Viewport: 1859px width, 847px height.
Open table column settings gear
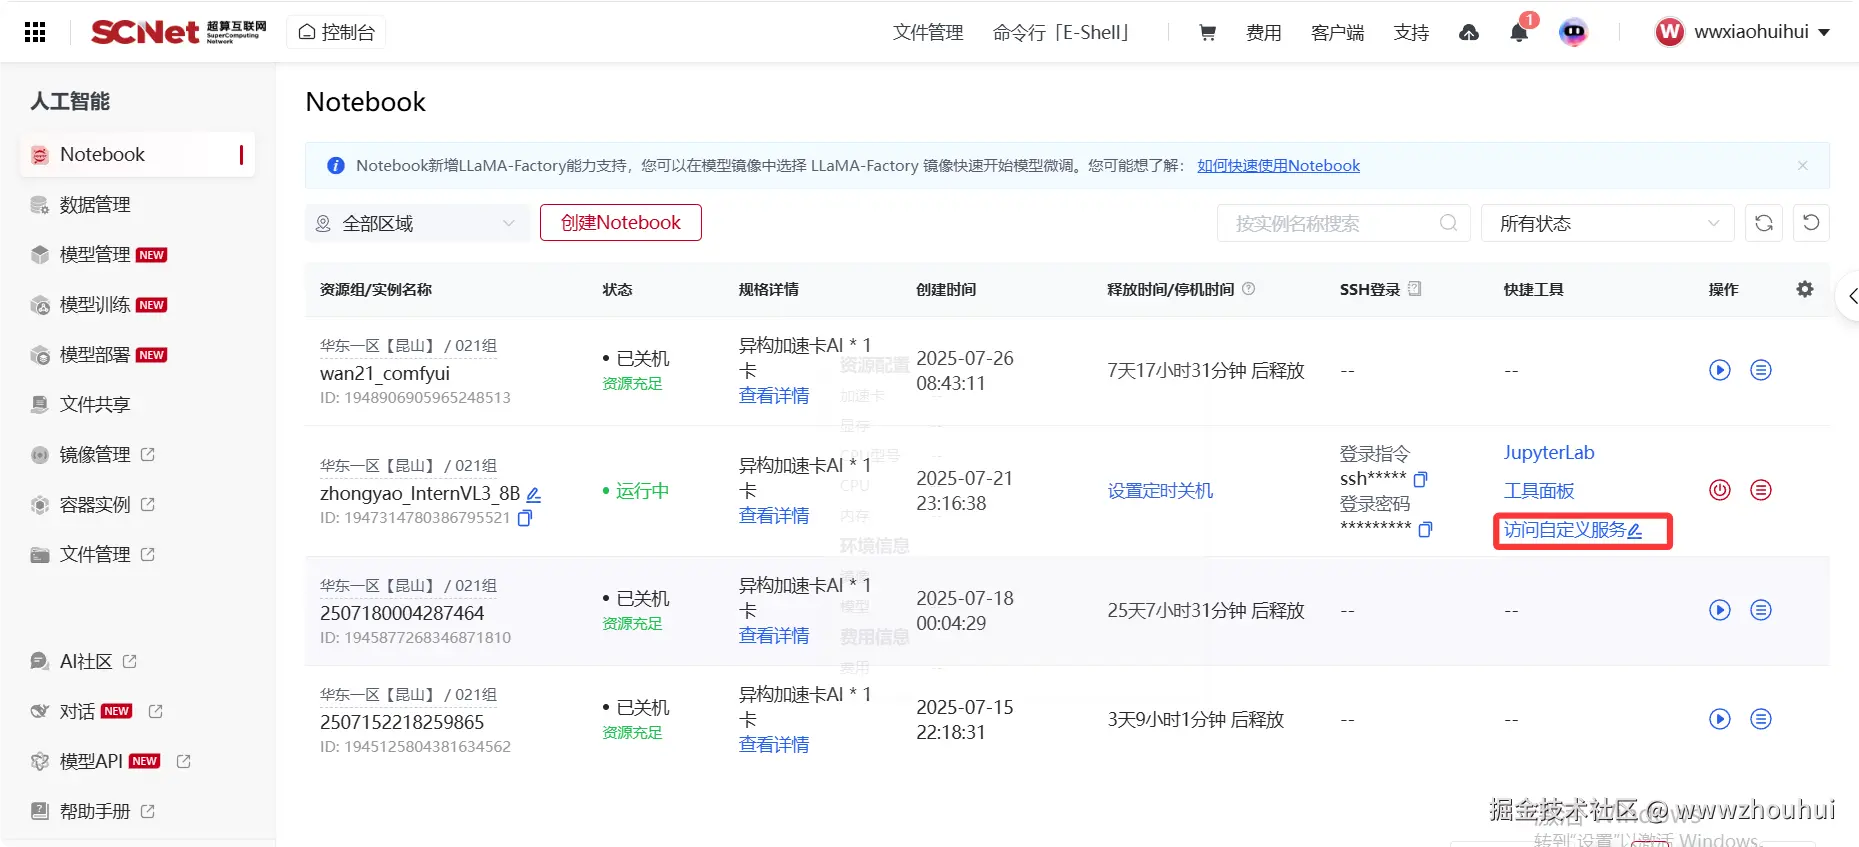pyautogui.click(x=1805, y=289)
